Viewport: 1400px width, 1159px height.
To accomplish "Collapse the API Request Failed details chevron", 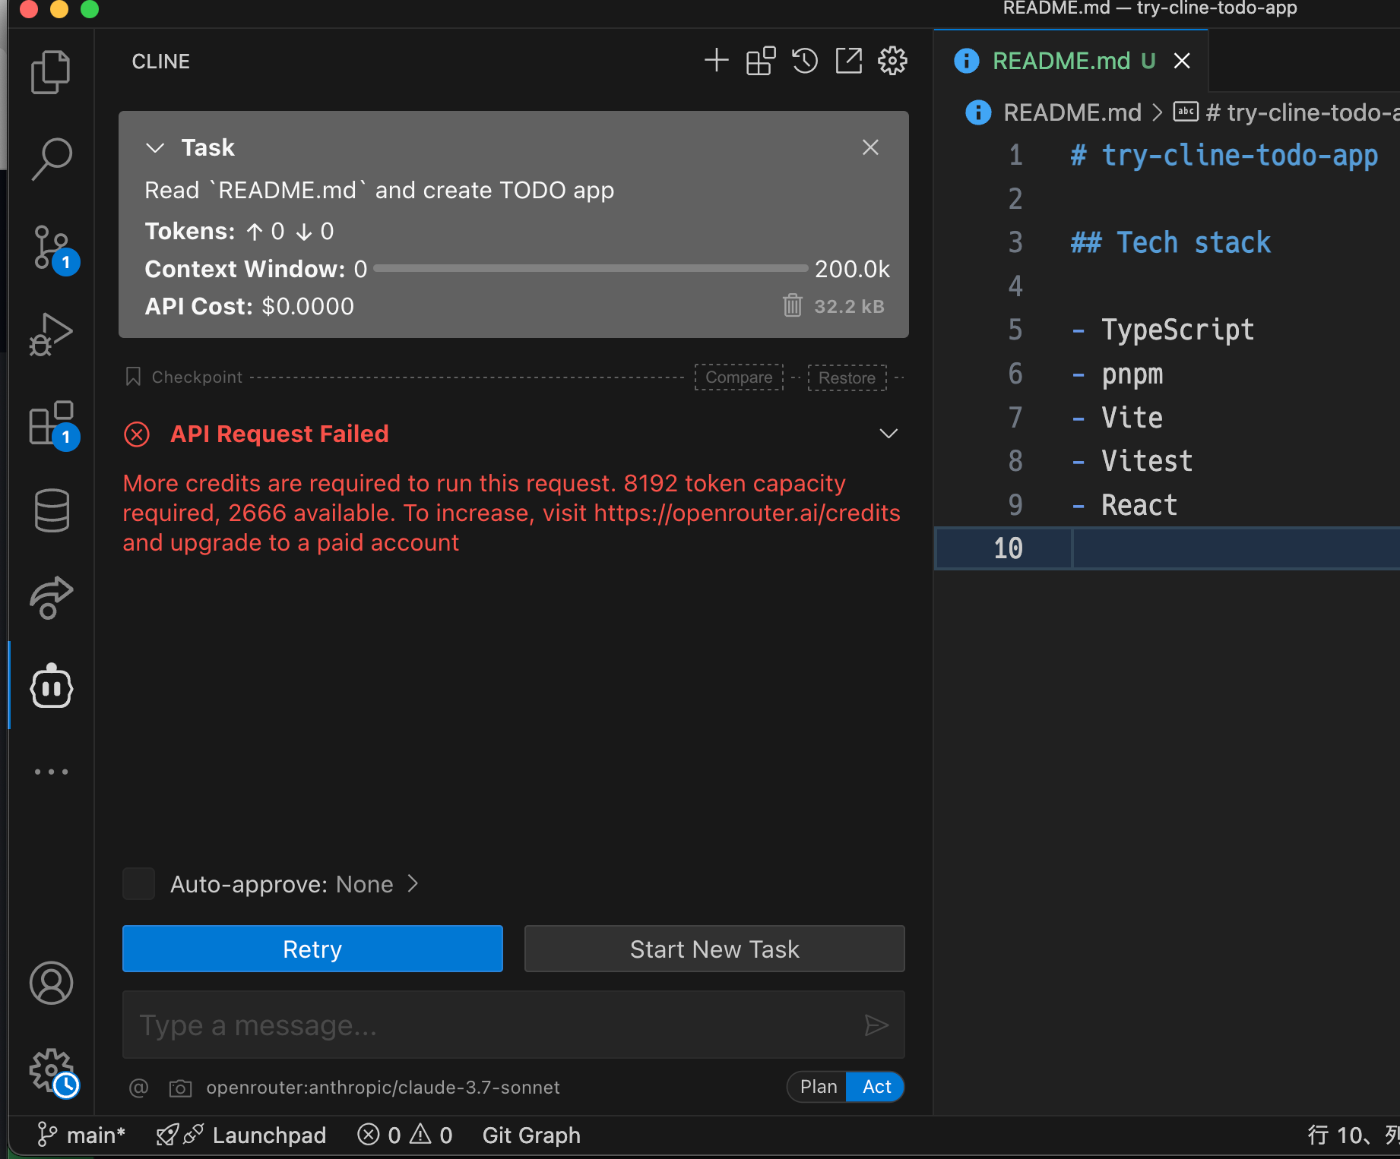I will 888,433.
